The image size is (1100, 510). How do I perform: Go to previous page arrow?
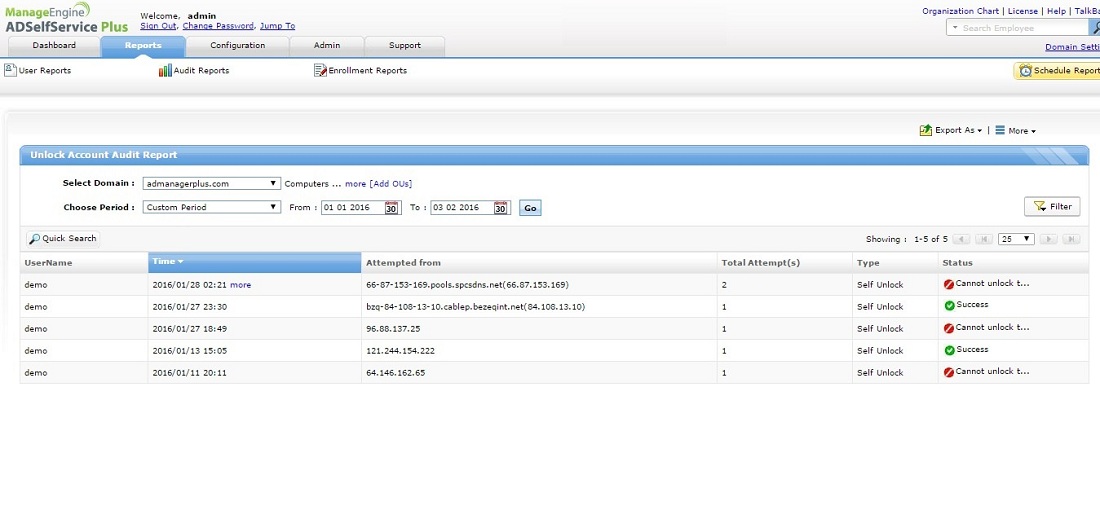coord(962,239)
